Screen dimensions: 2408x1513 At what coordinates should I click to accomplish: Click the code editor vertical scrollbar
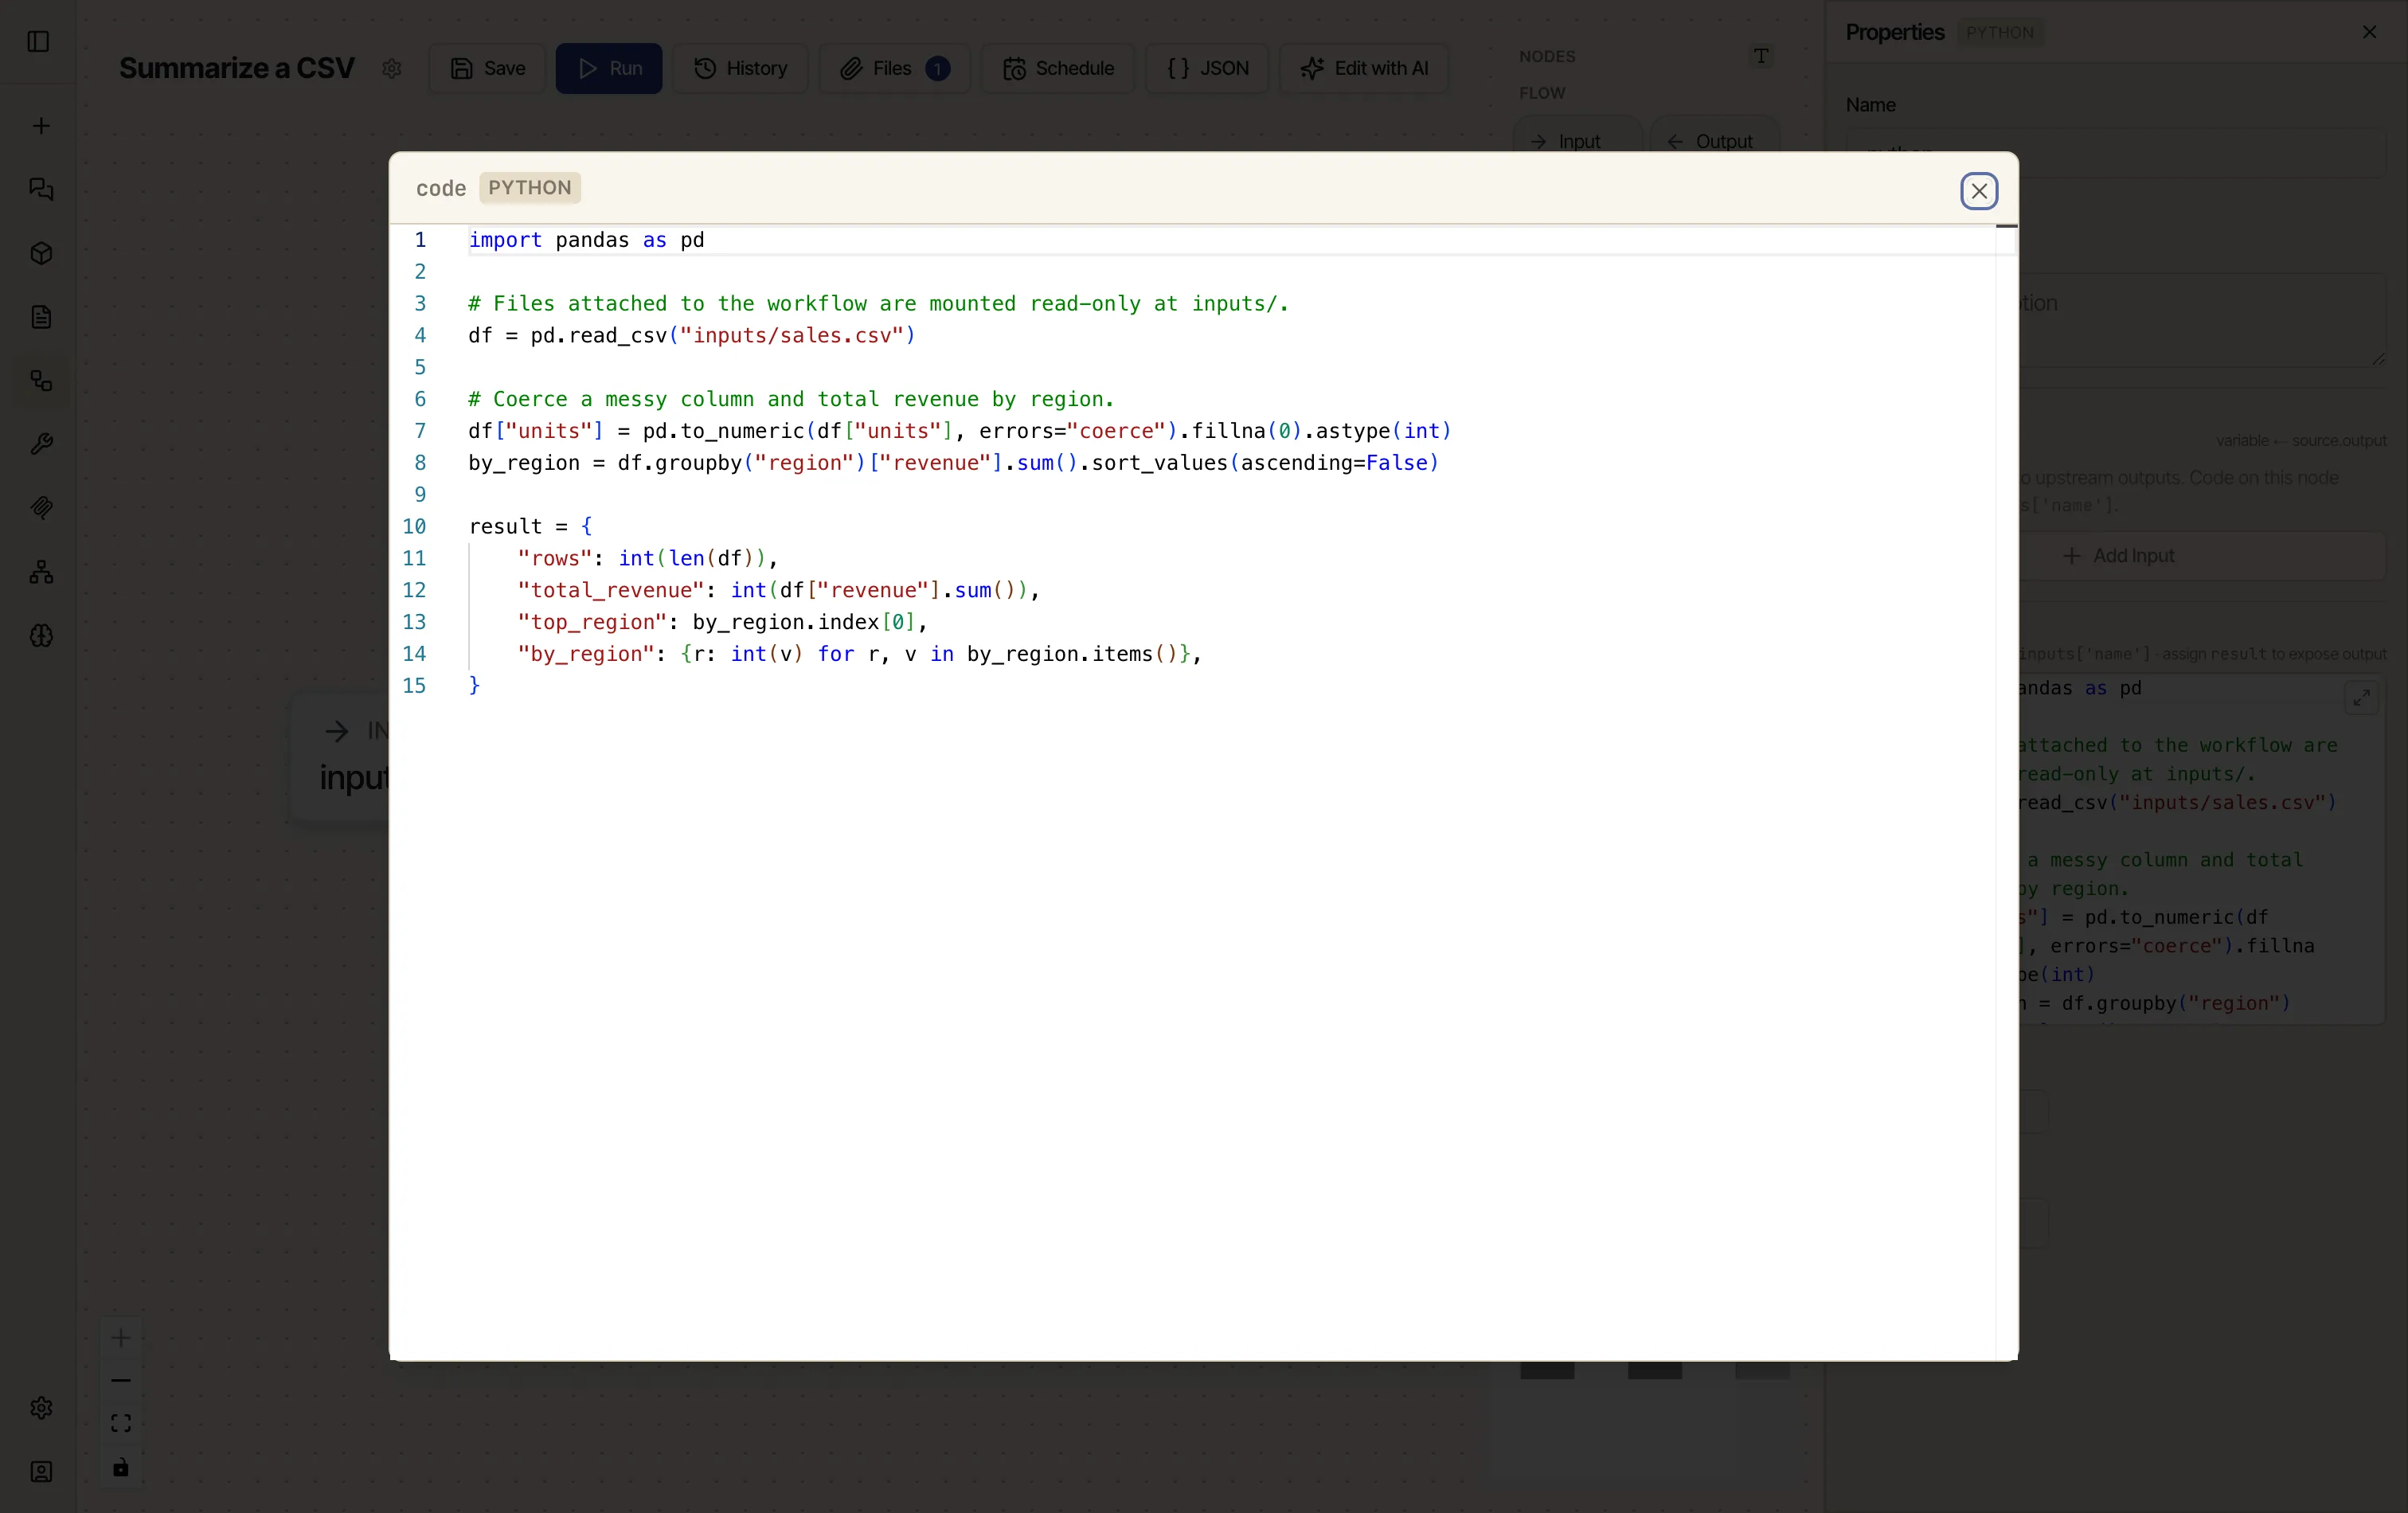click(2006, 792)
